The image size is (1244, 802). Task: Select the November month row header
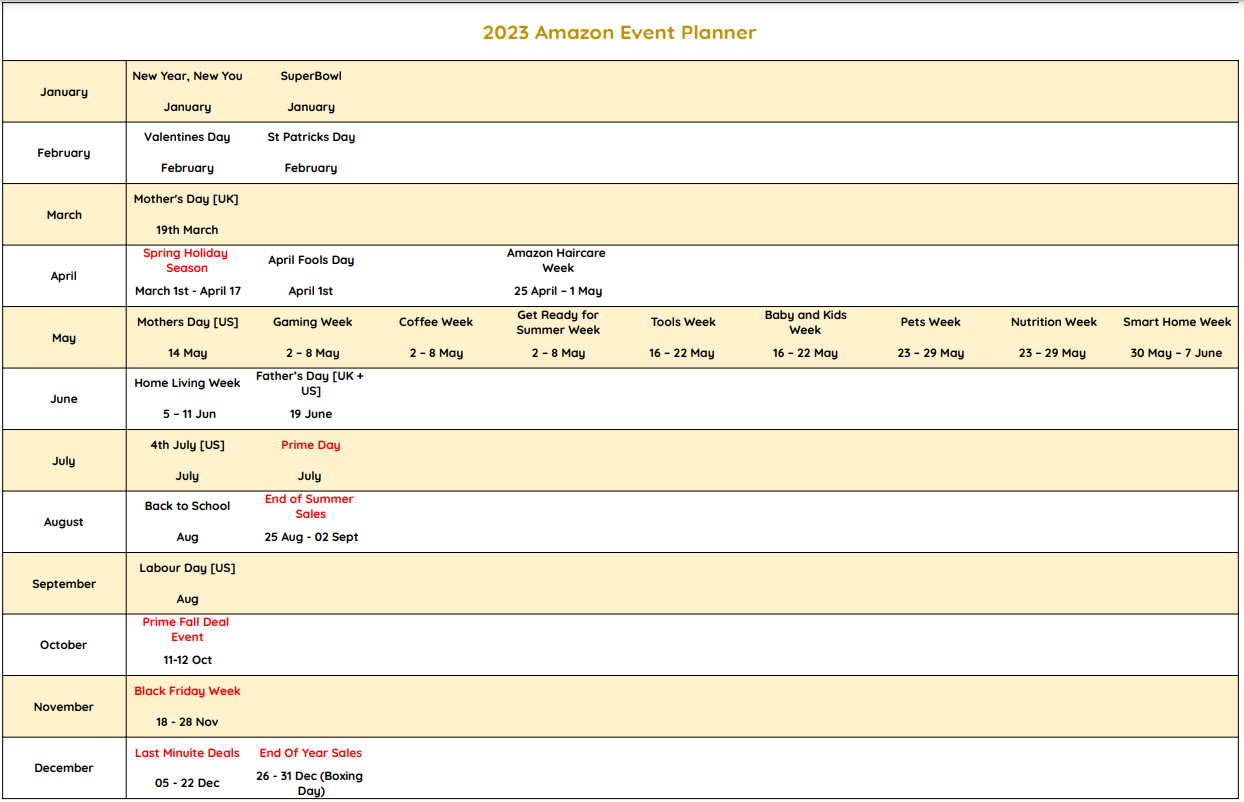(64, 707)
